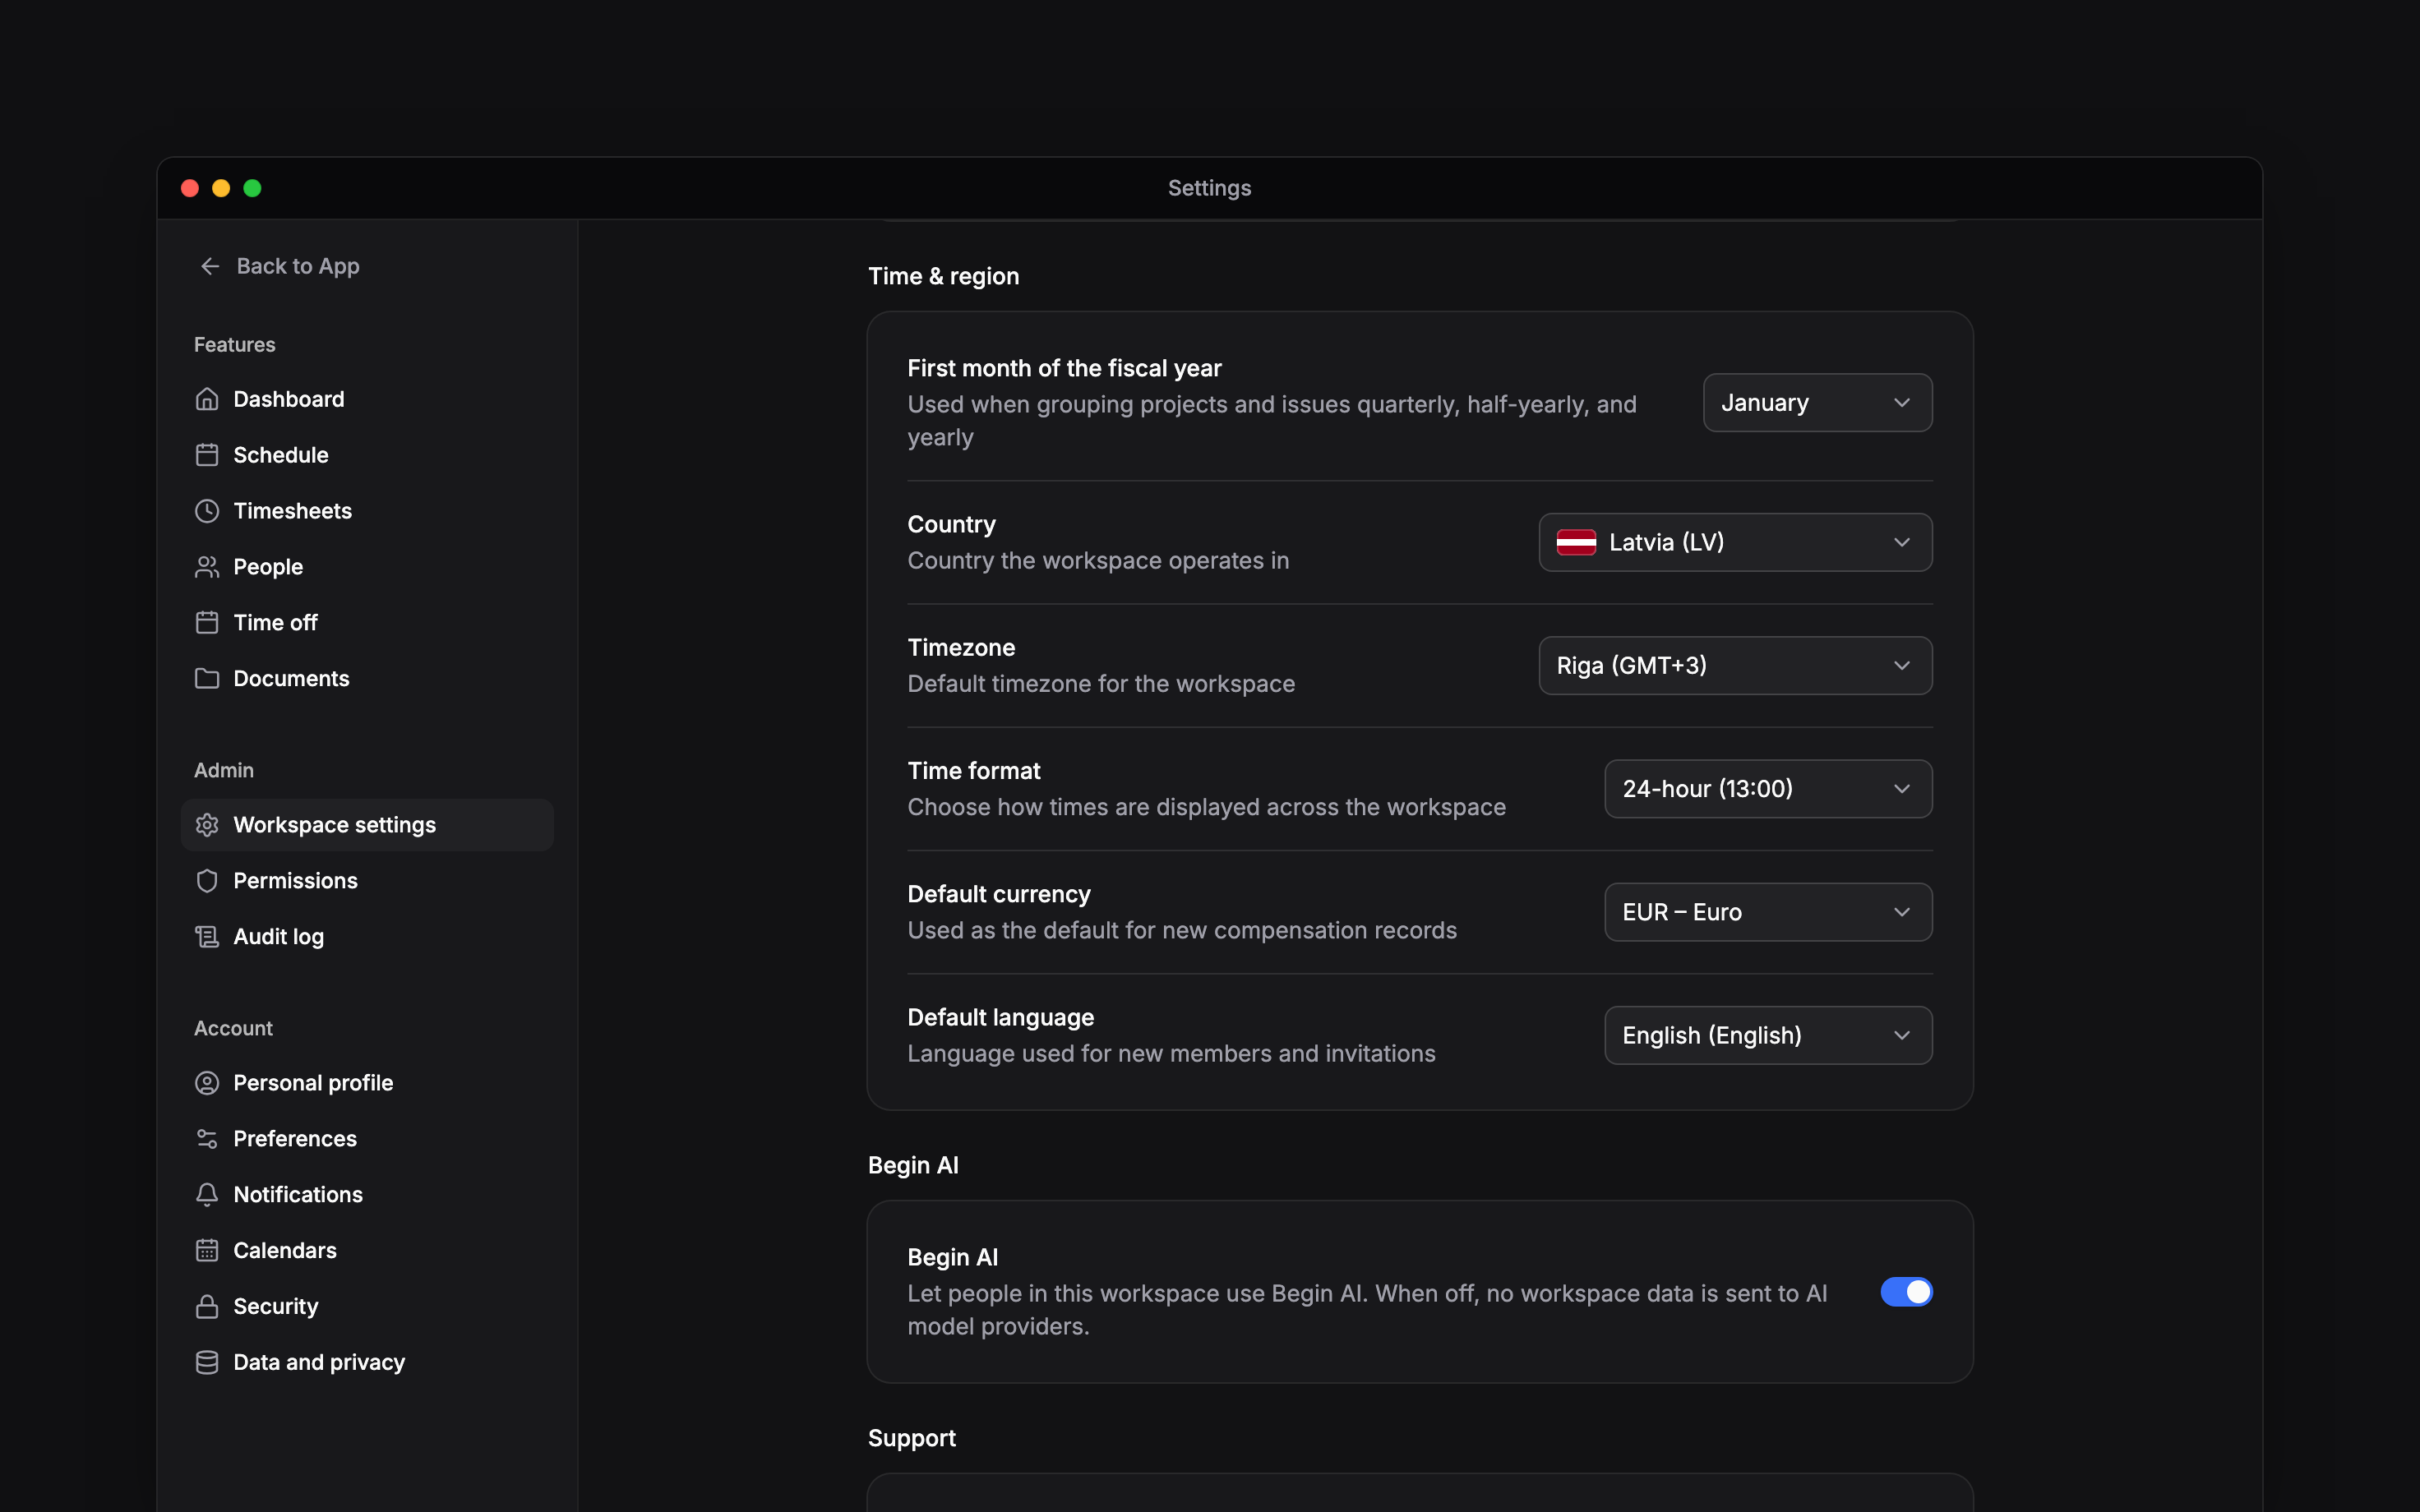
Task: Maximize window with the green button
Action: pos(252,188)
